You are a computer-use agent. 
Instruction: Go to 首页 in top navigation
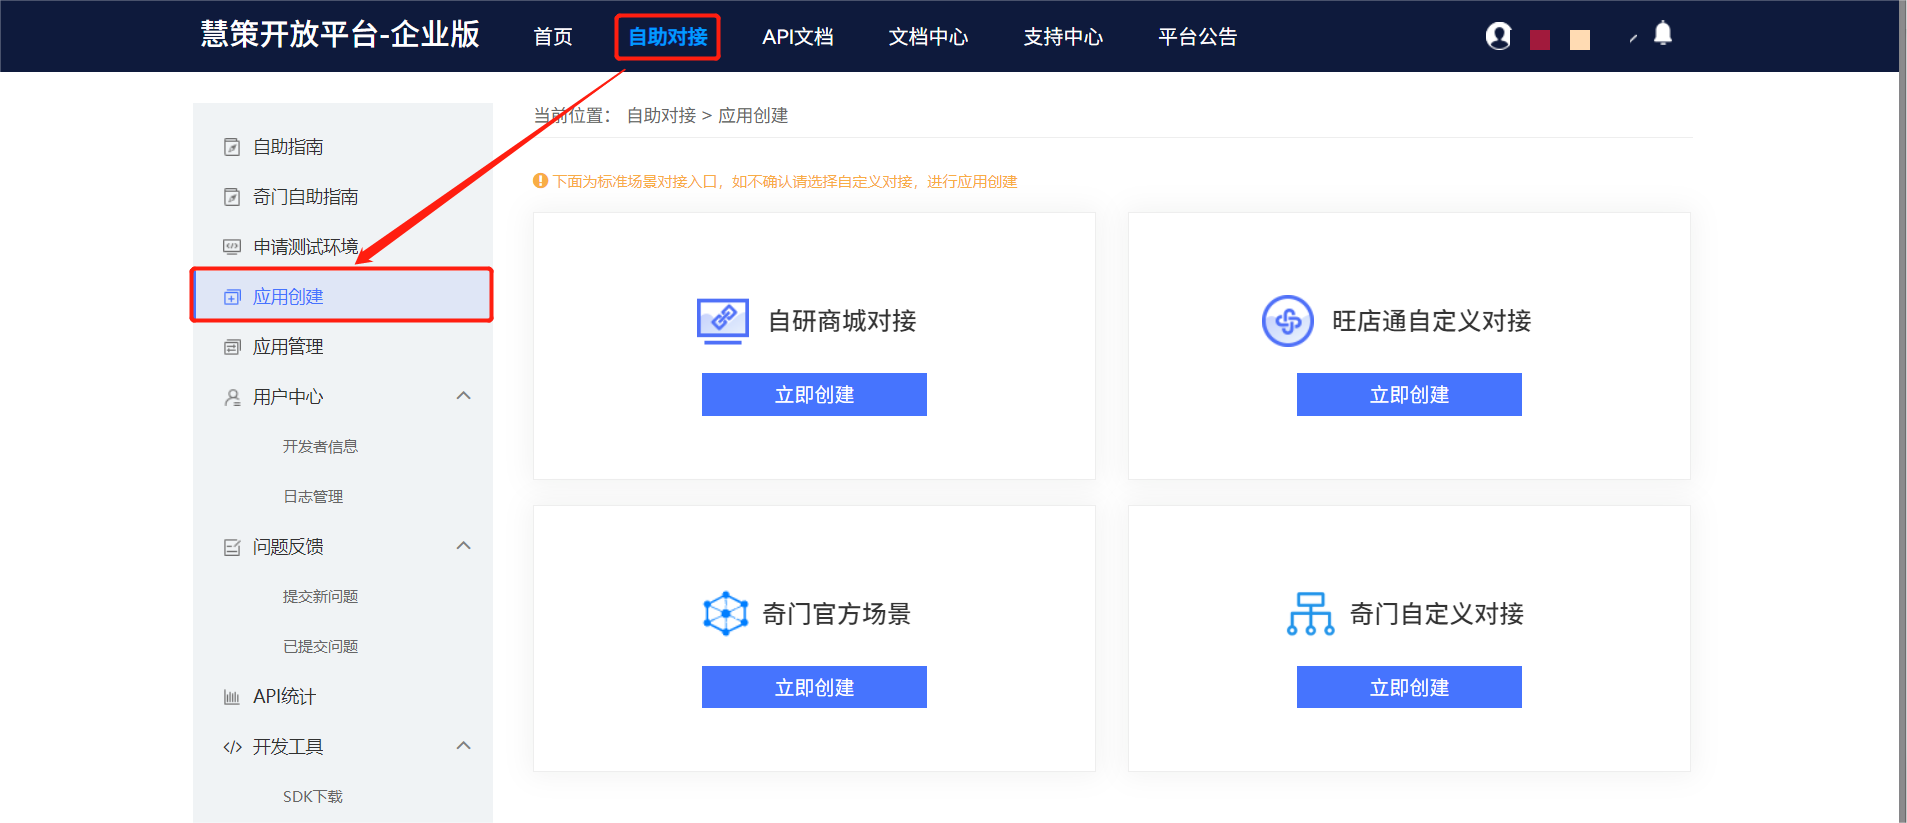click(x=553, y=37)
